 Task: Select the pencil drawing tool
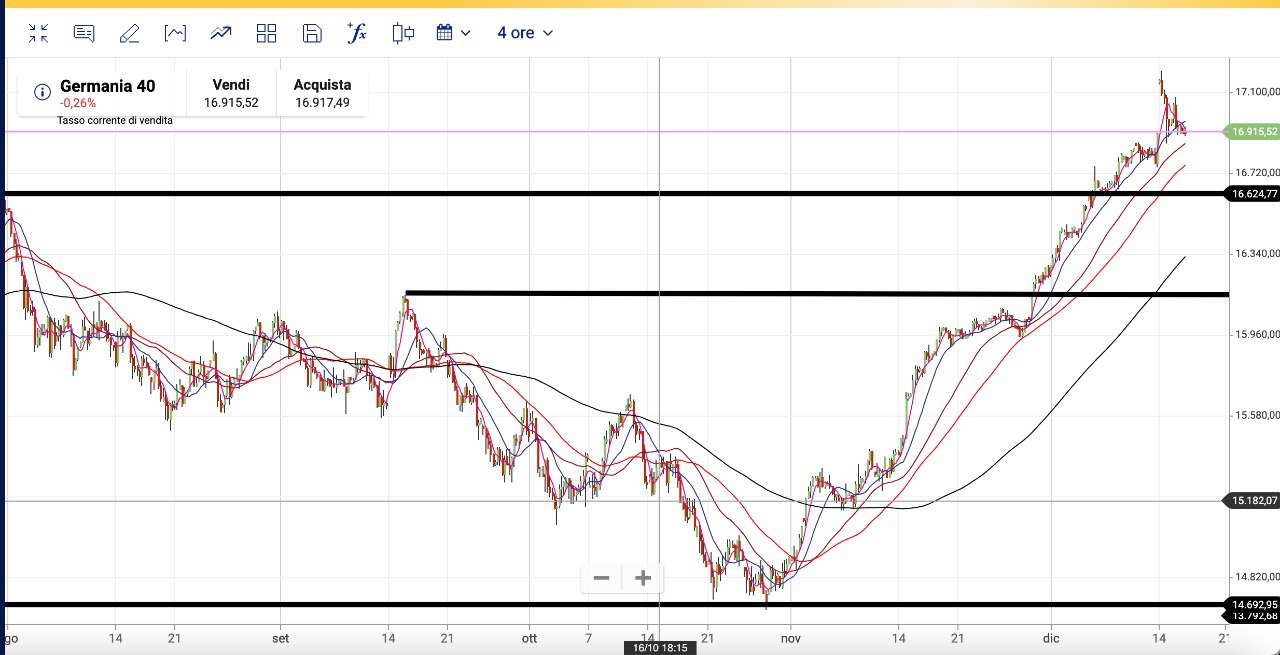coord(129,33)
